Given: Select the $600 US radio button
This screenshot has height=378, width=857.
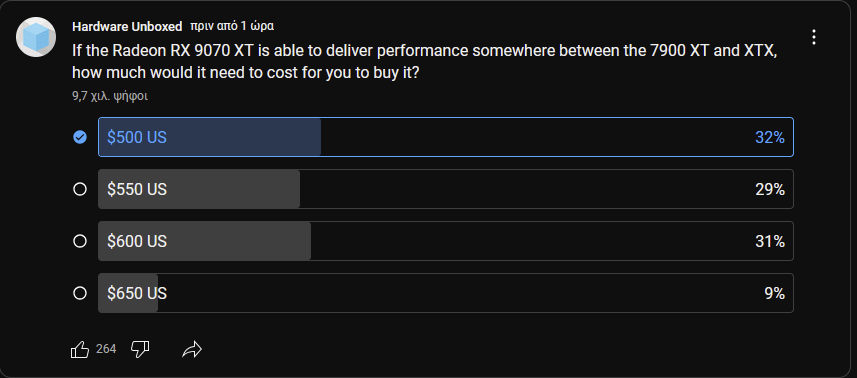Looking at the screenshot, I should (x=80, y=241).
